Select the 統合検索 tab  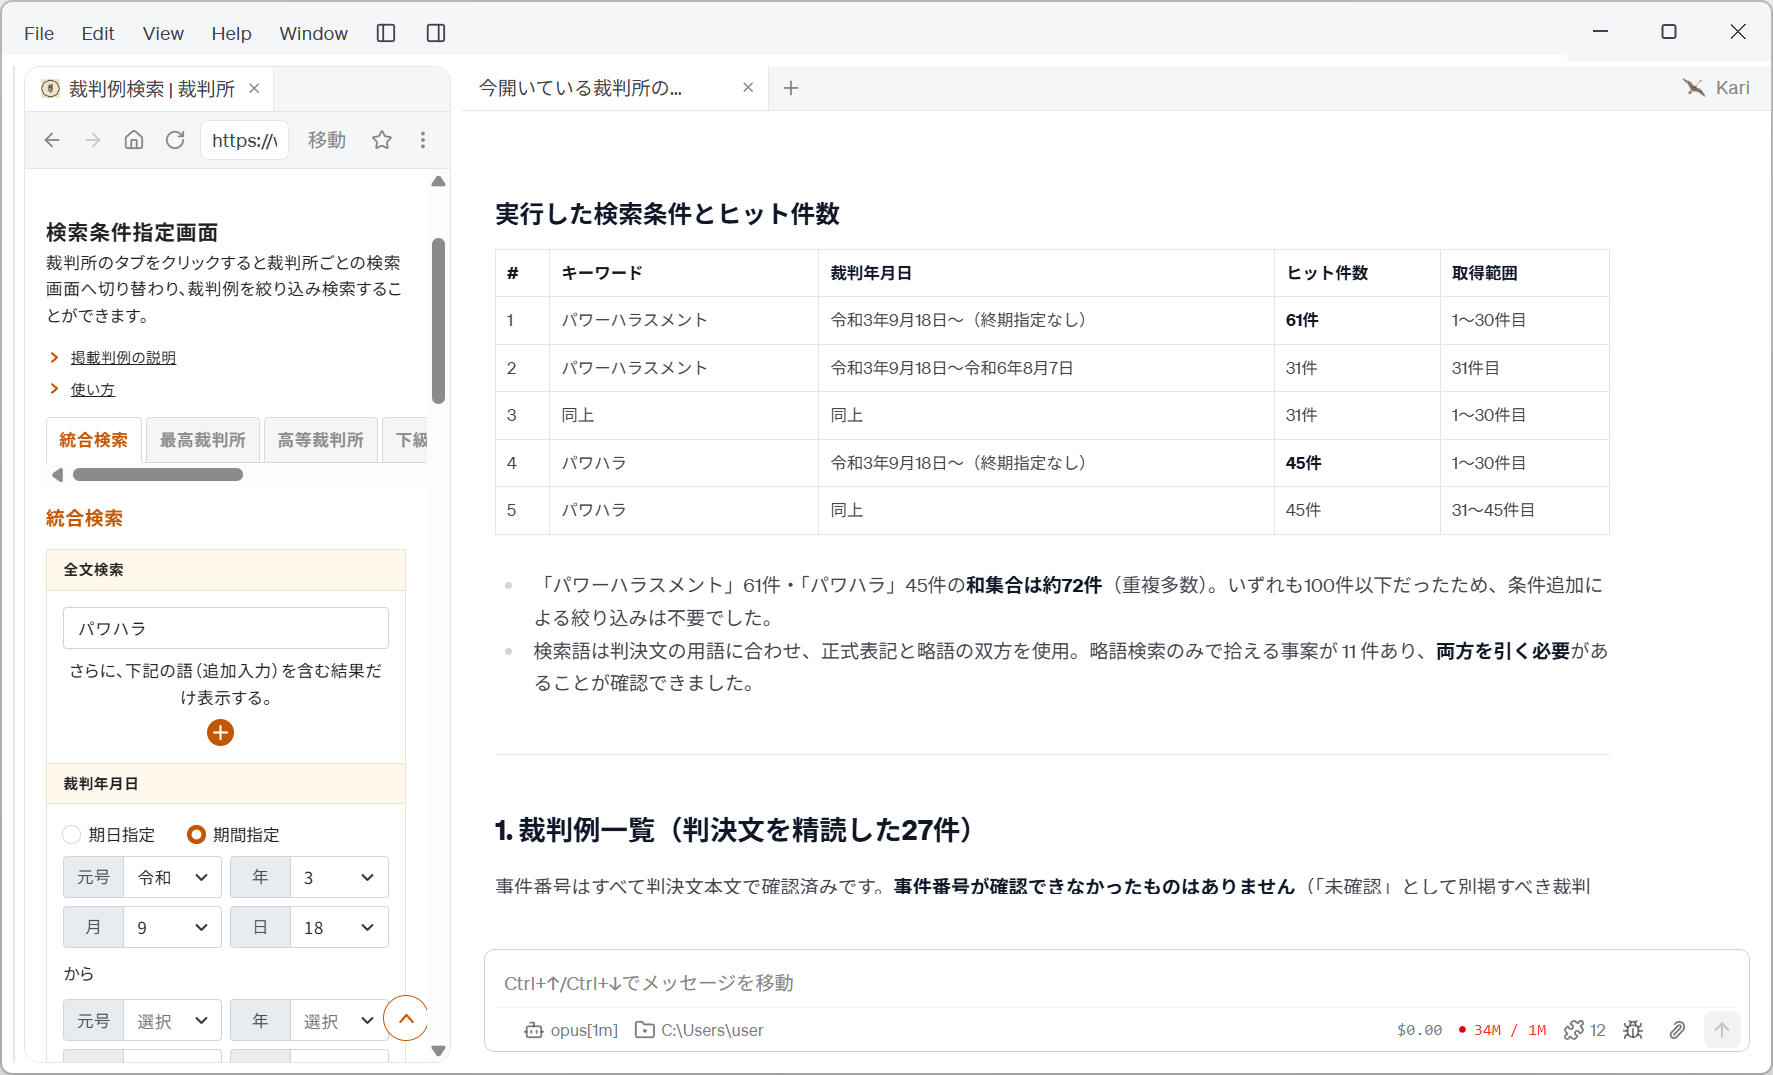[x=94, y=440]
